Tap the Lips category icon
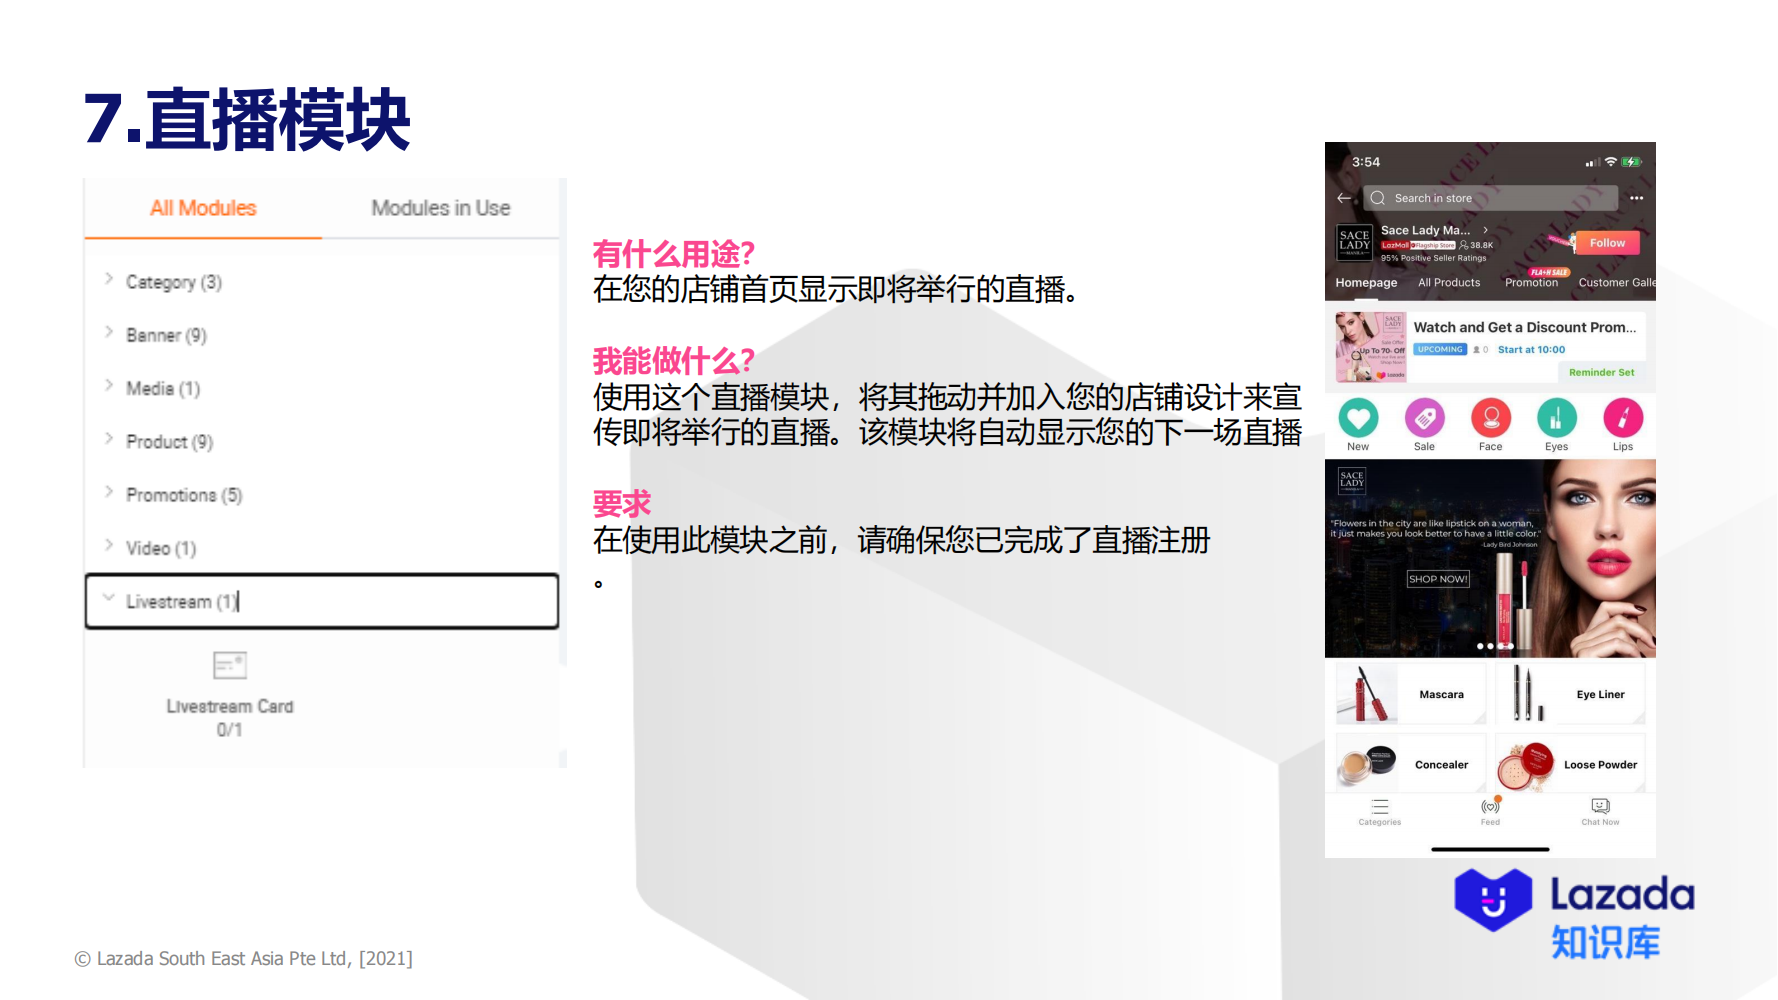The image size is (1778, 1000). 1623,418
